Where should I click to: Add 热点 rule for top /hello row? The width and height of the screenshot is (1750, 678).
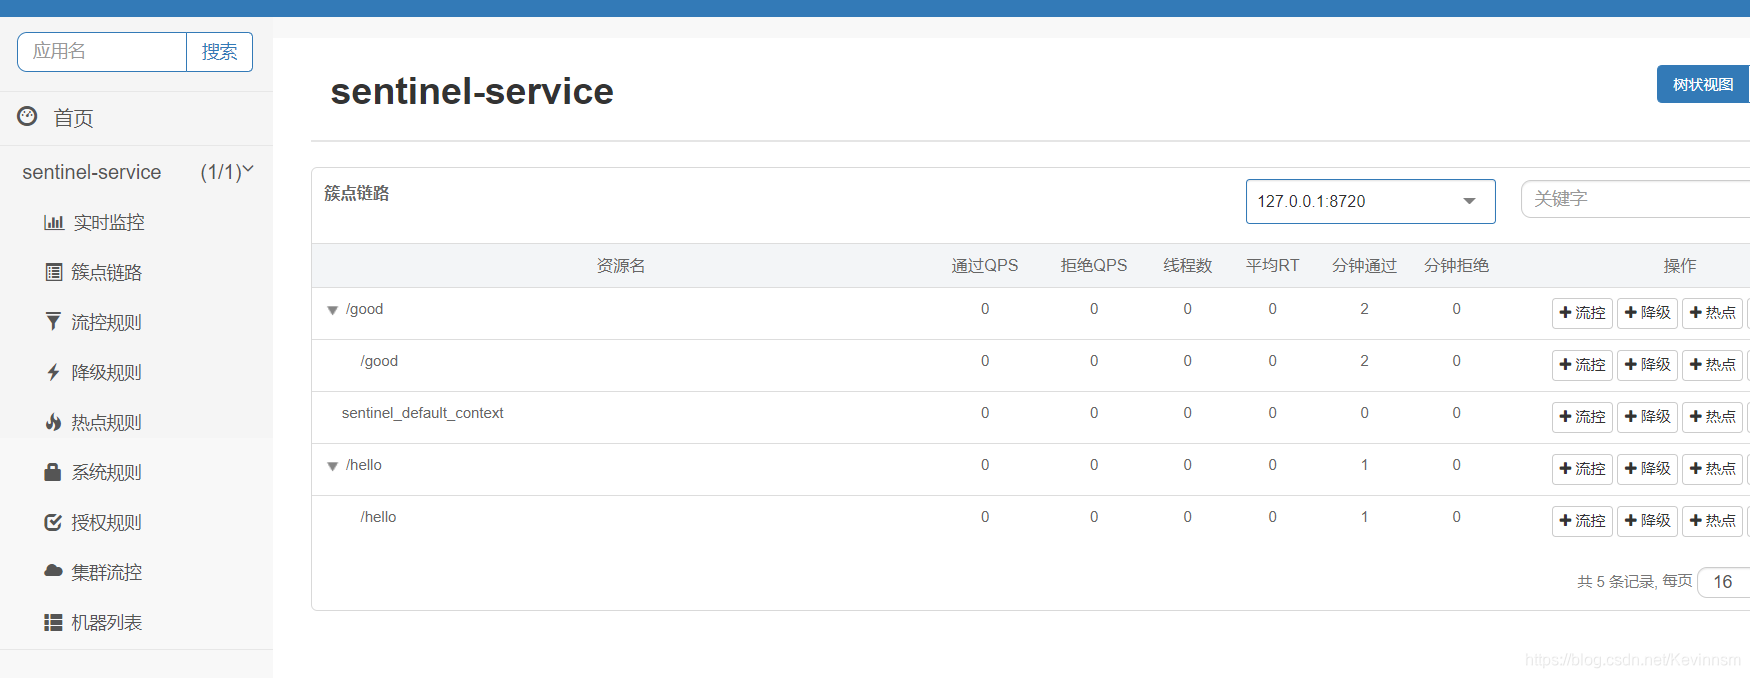[1712, 469]
